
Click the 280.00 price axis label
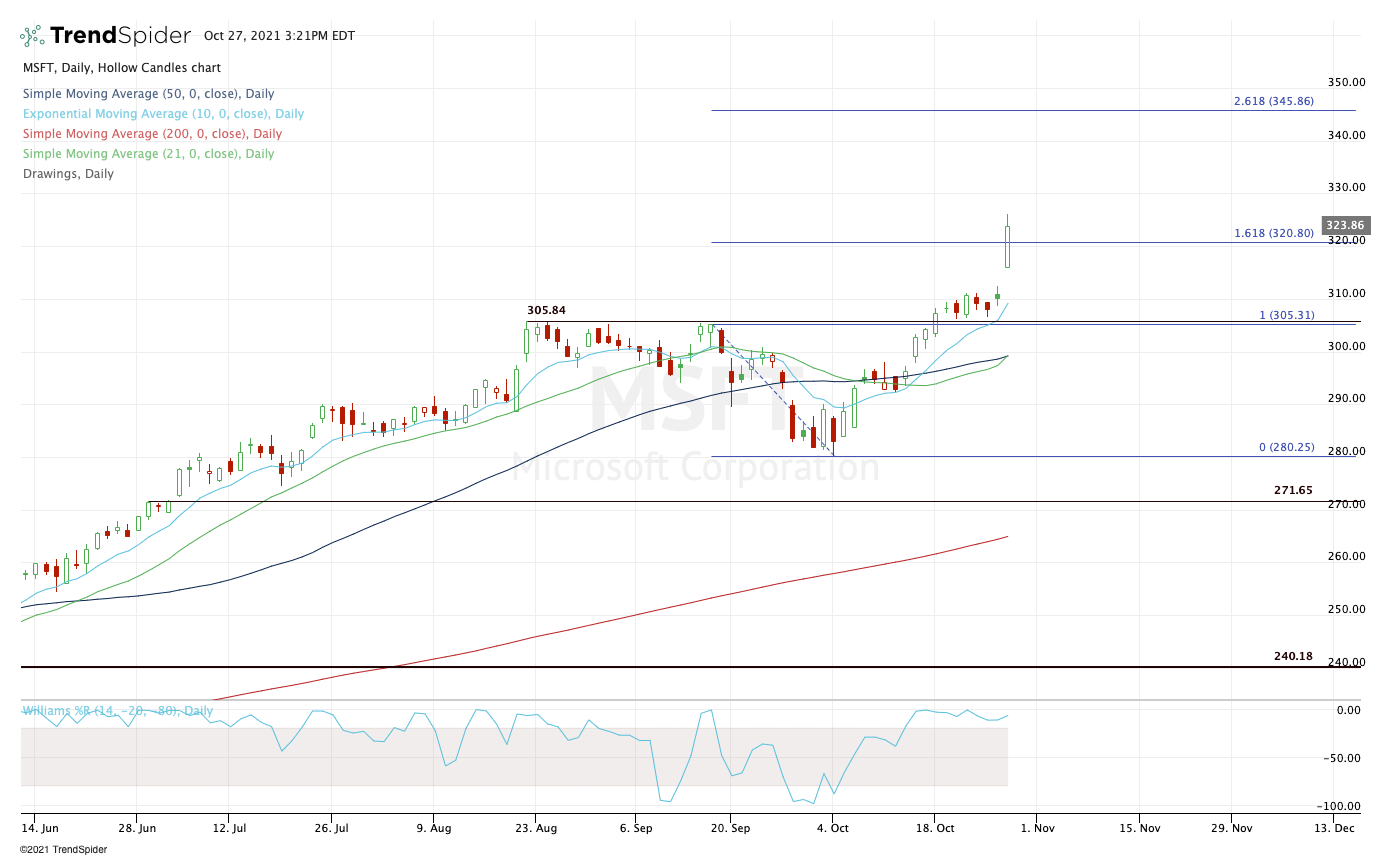coord(1346,451)
